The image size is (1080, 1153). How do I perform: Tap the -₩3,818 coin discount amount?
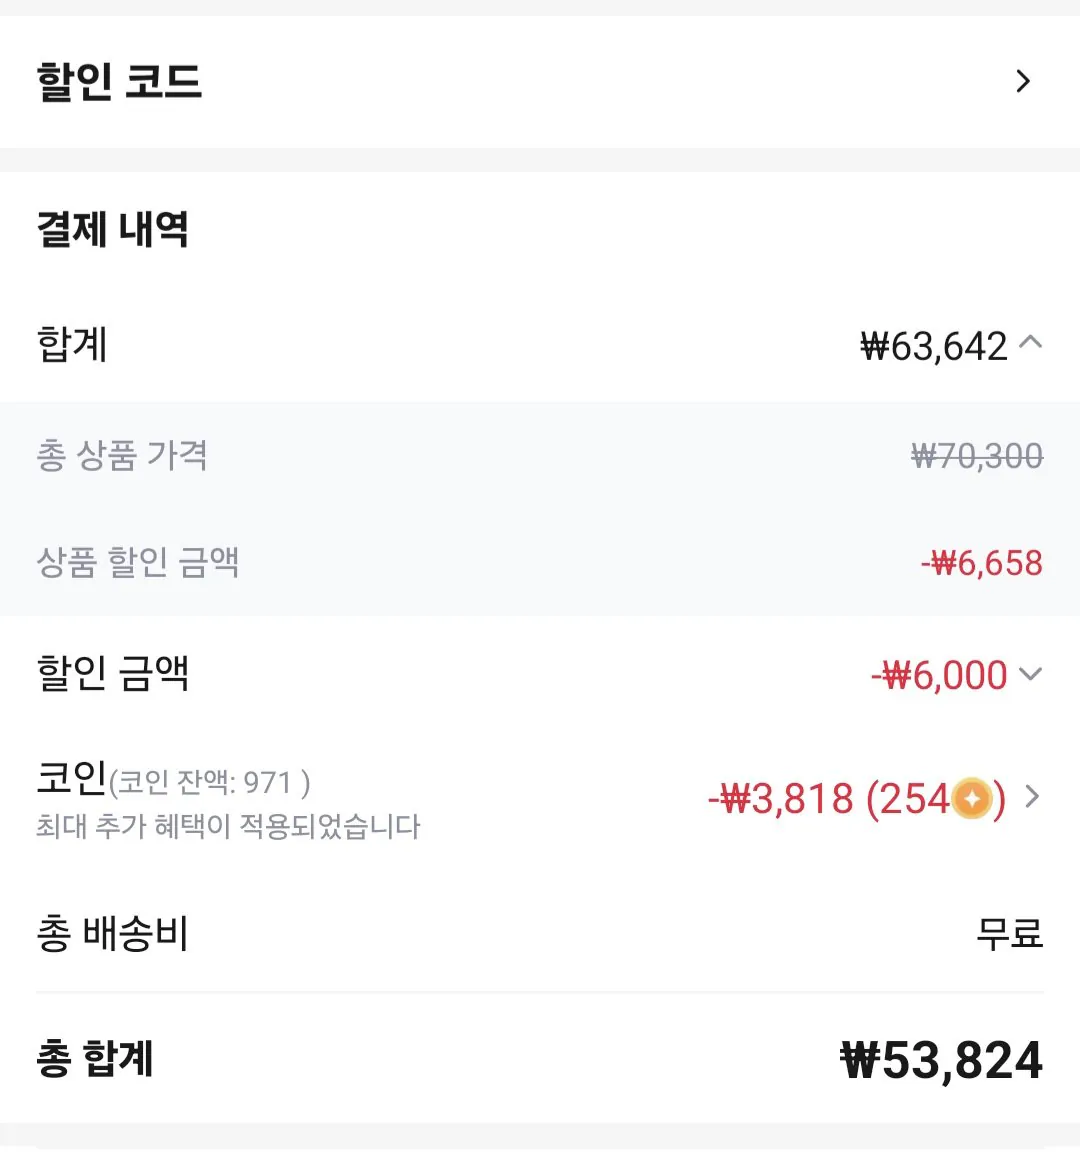(x=780, y=799)
